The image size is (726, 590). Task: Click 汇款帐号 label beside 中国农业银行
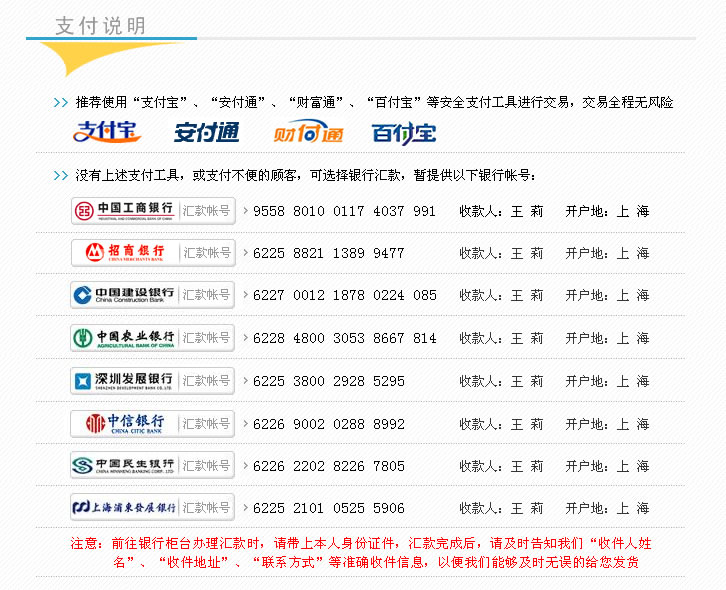coord(206,338)
